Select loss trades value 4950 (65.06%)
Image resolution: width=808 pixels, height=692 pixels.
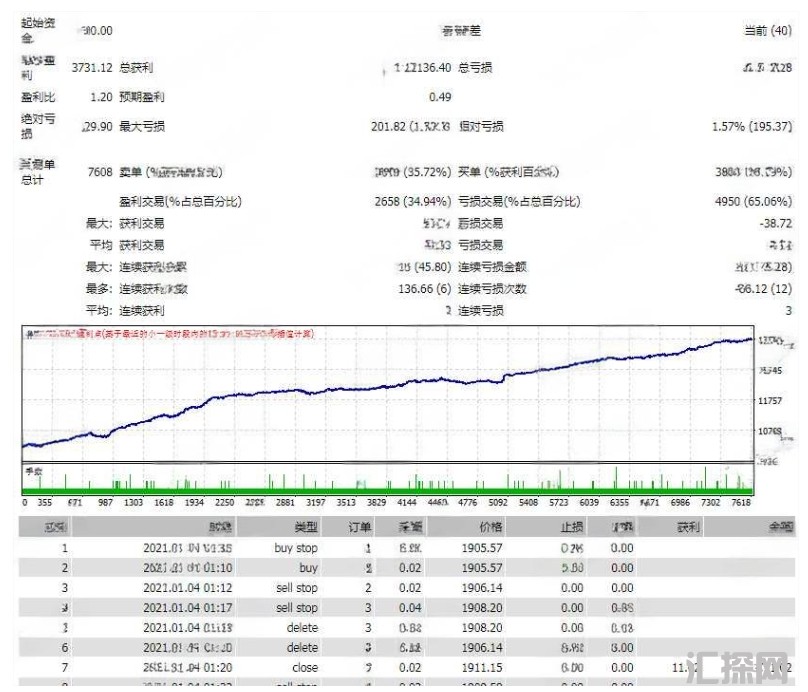[x=753, y=201]
